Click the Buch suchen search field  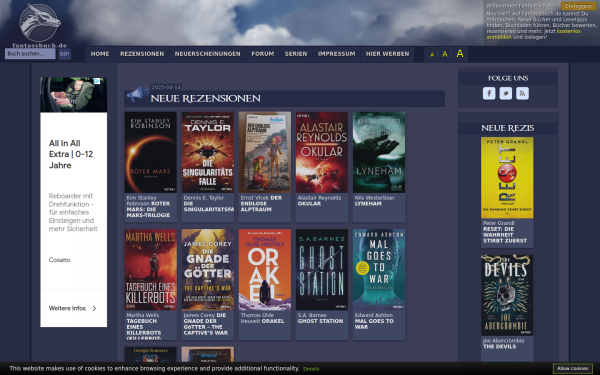[30, 54]
